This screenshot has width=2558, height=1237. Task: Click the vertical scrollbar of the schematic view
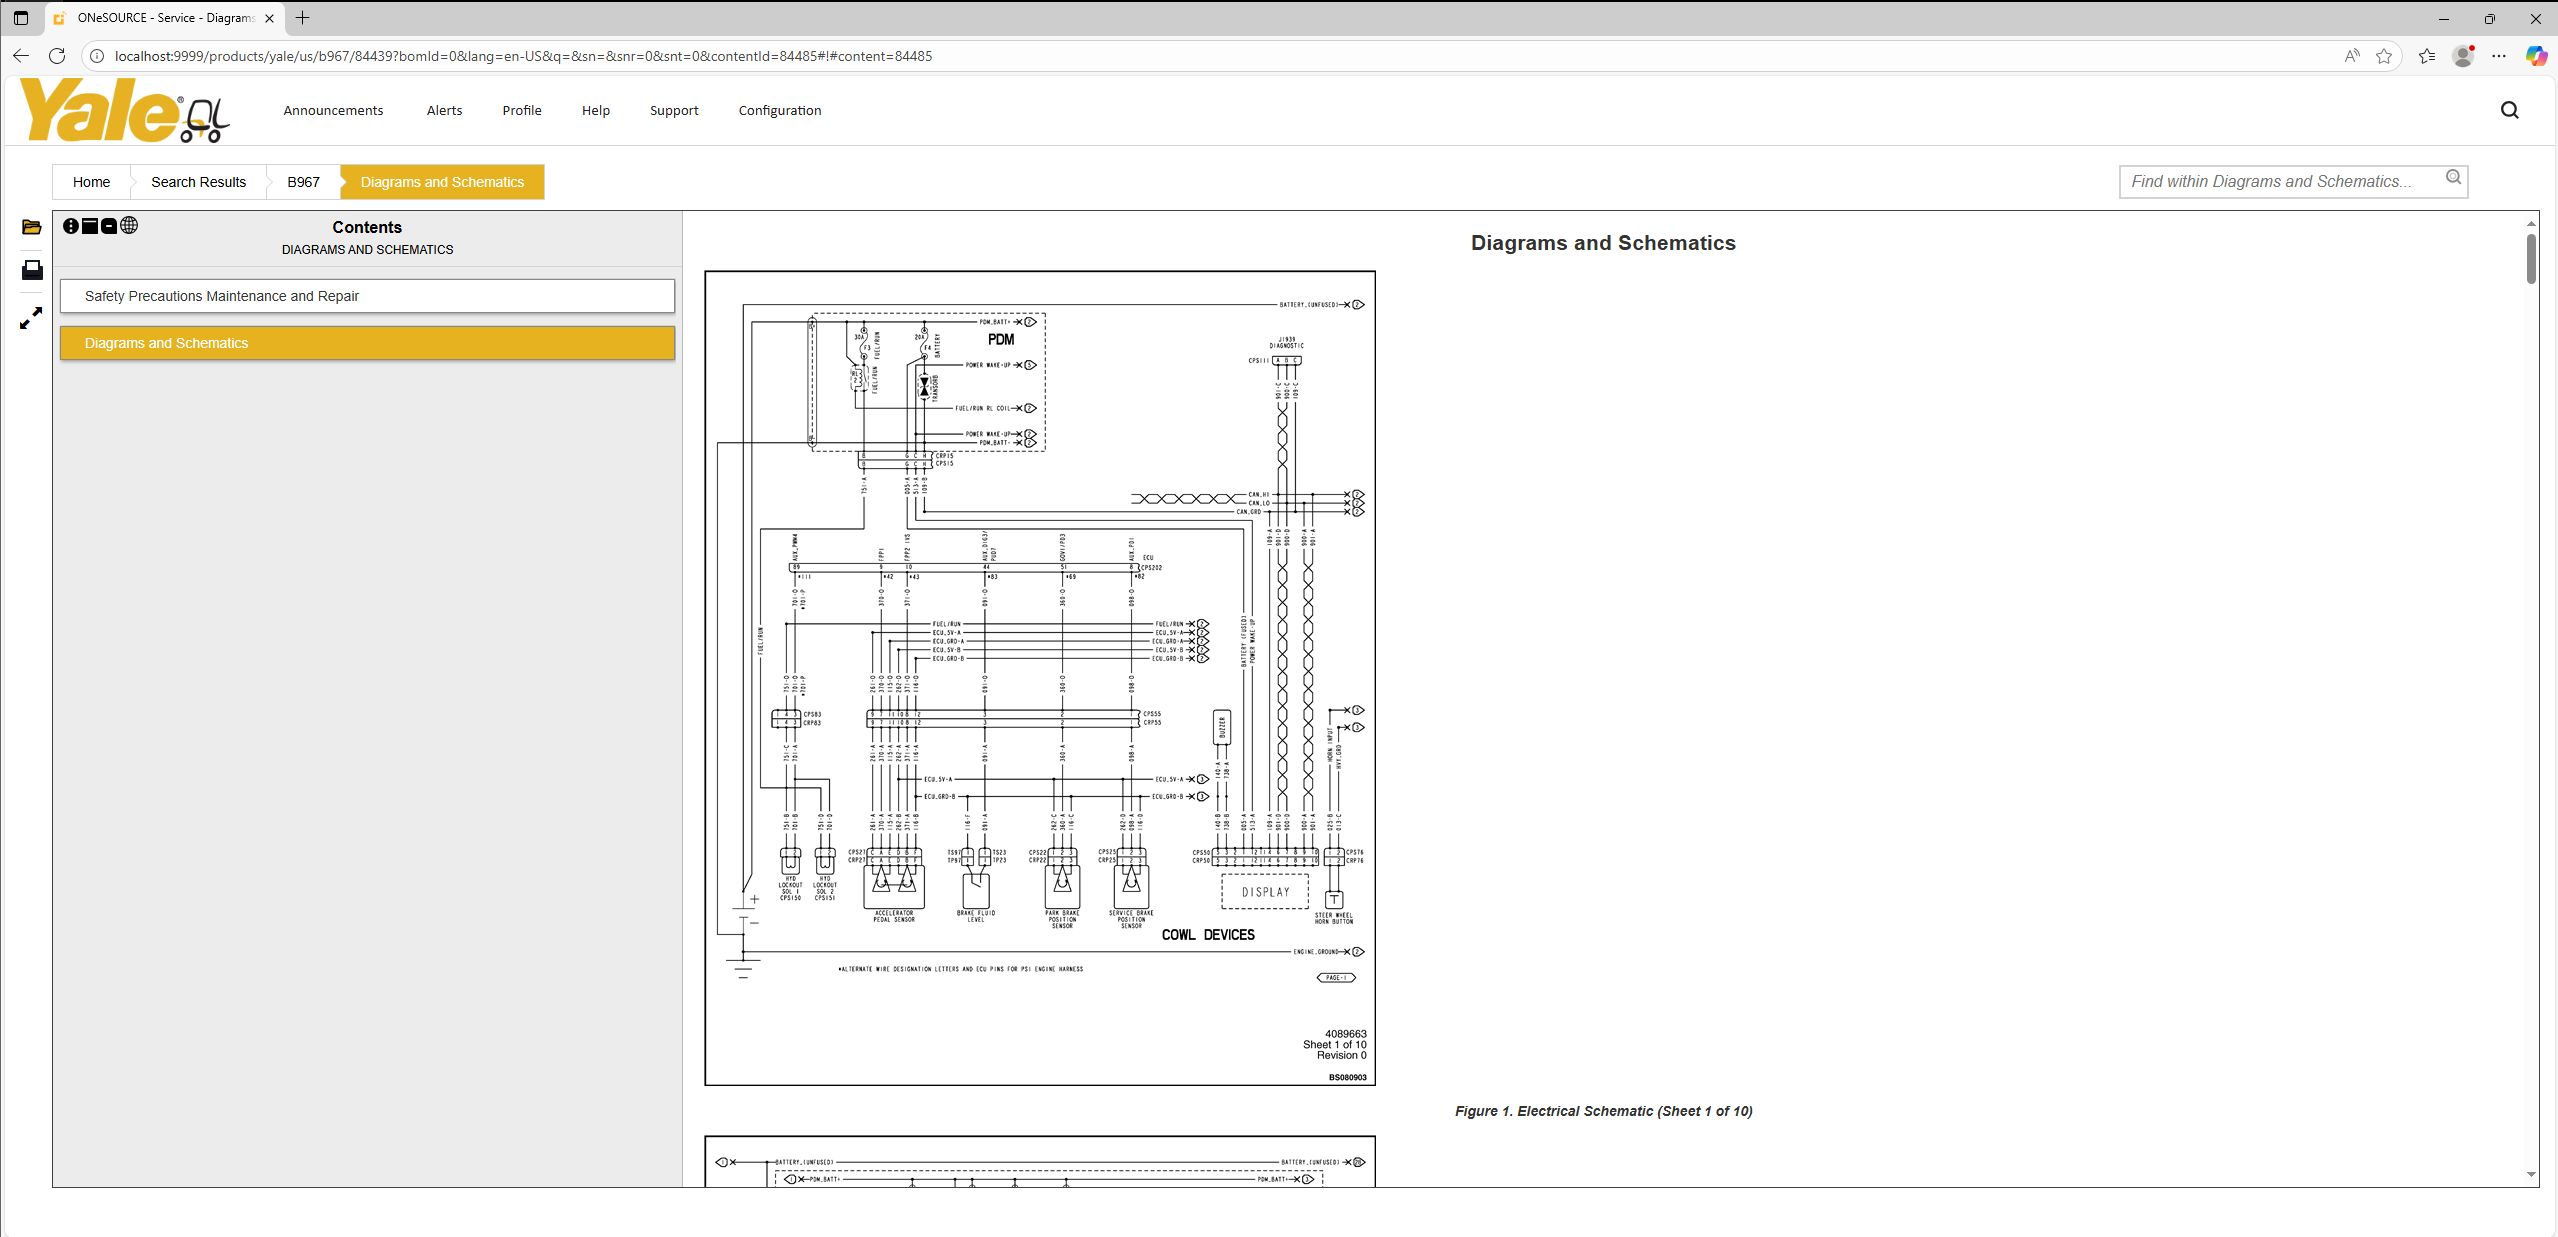pyautogui.click(x=2532, y=258)
